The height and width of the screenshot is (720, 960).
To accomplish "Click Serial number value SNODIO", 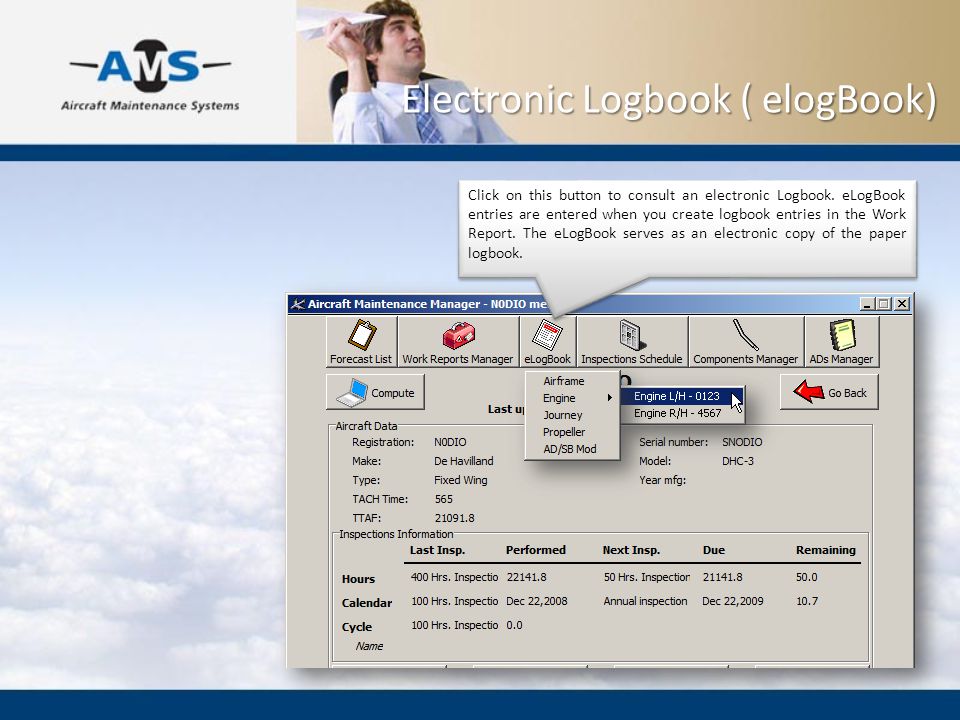I will point(742,442).
